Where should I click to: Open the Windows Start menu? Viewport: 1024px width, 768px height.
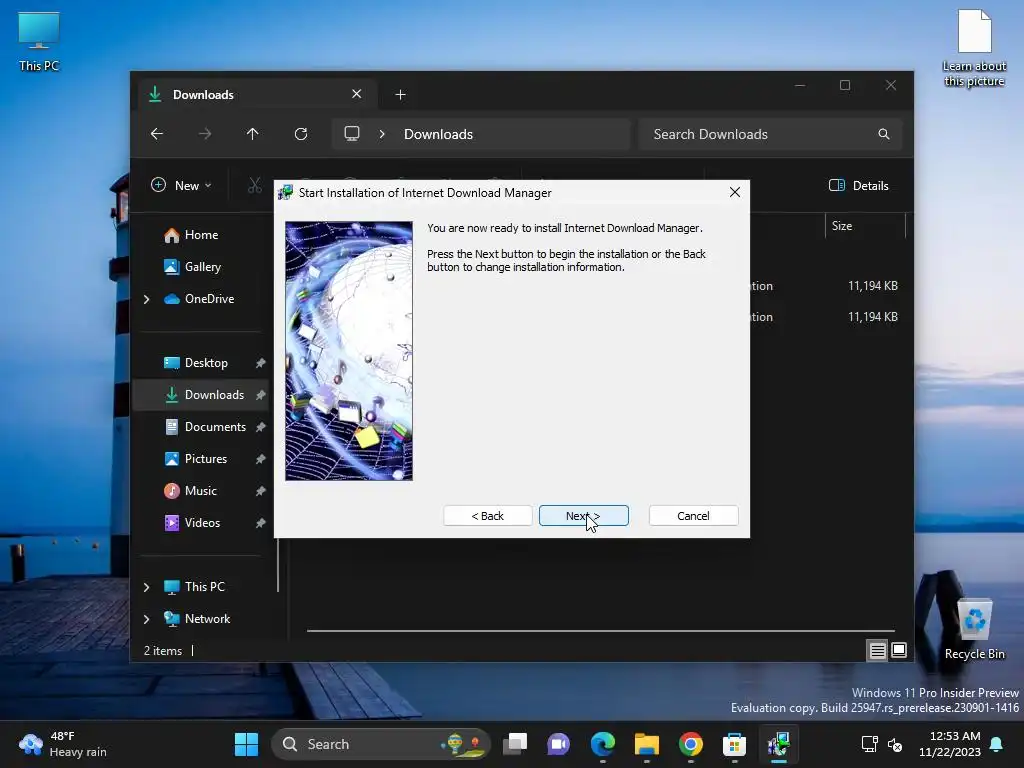(246, 744)
